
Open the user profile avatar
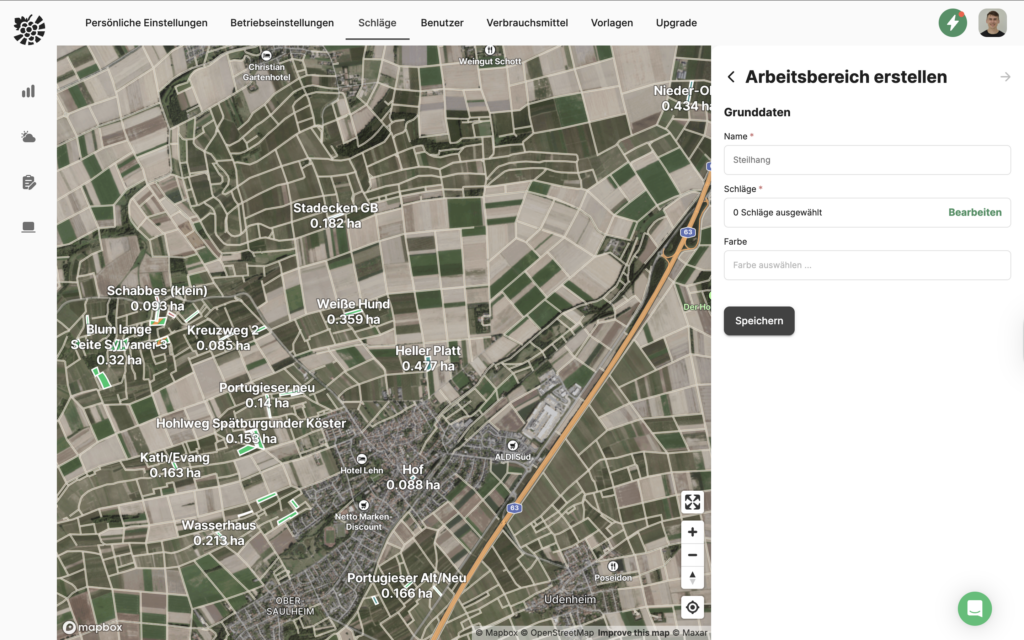tap(992, 23)
